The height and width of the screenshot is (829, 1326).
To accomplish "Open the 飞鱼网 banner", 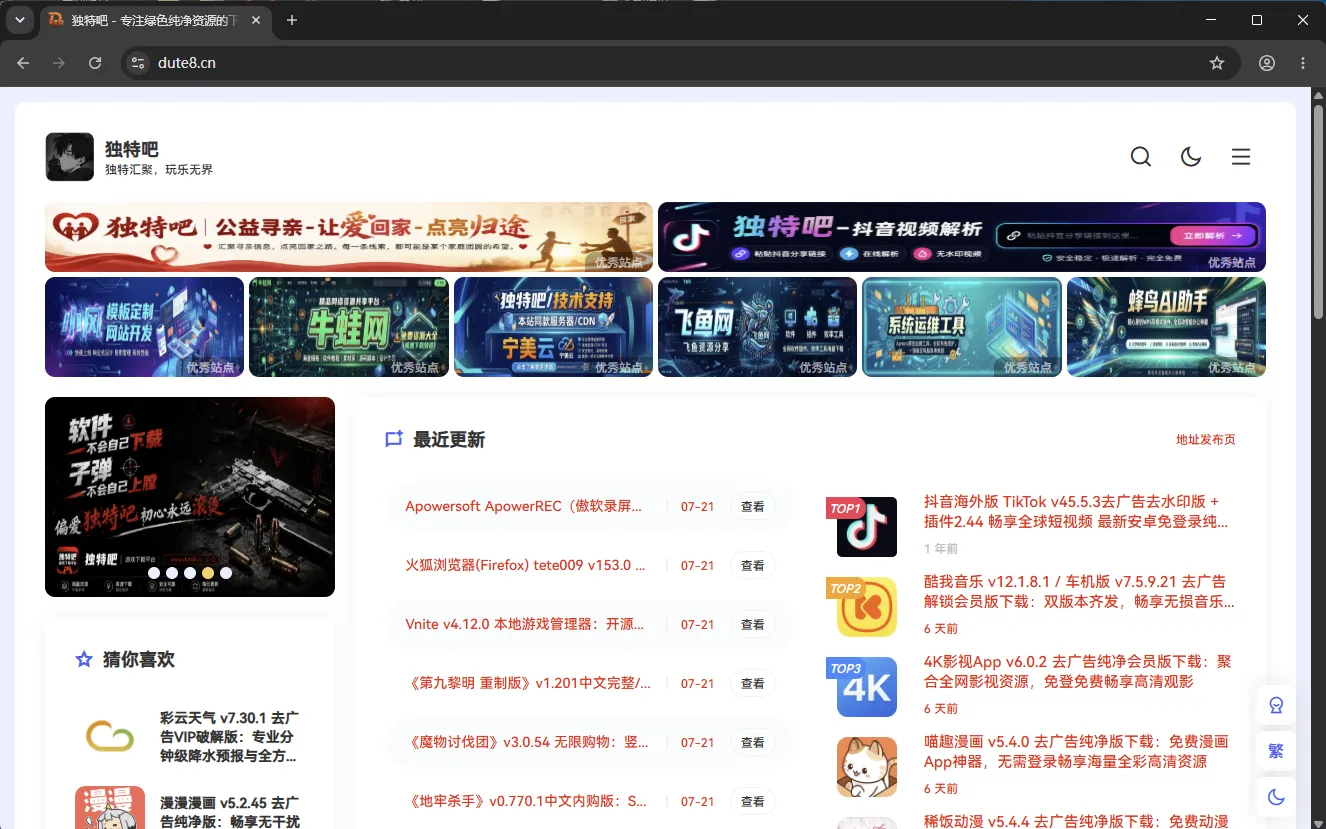I will [757, 327].
